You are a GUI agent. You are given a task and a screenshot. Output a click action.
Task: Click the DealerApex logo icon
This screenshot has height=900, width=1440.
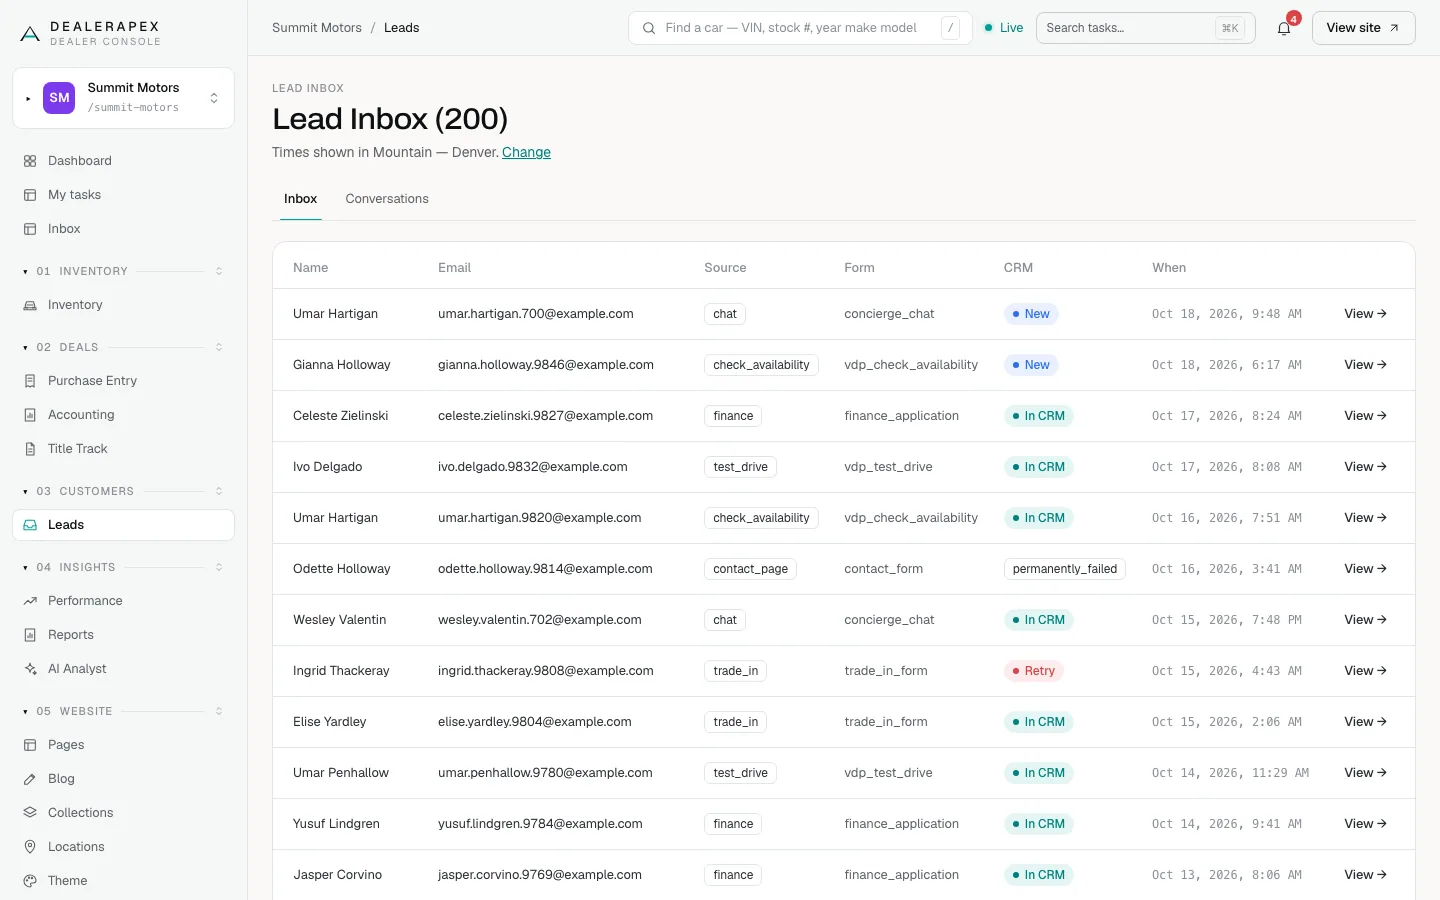(30, 34)
